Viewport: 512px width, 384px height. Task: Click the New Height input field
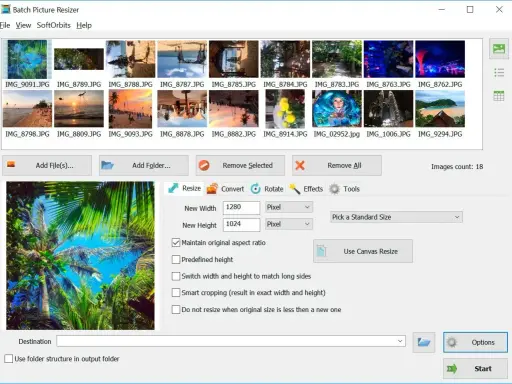click(241, 224)
